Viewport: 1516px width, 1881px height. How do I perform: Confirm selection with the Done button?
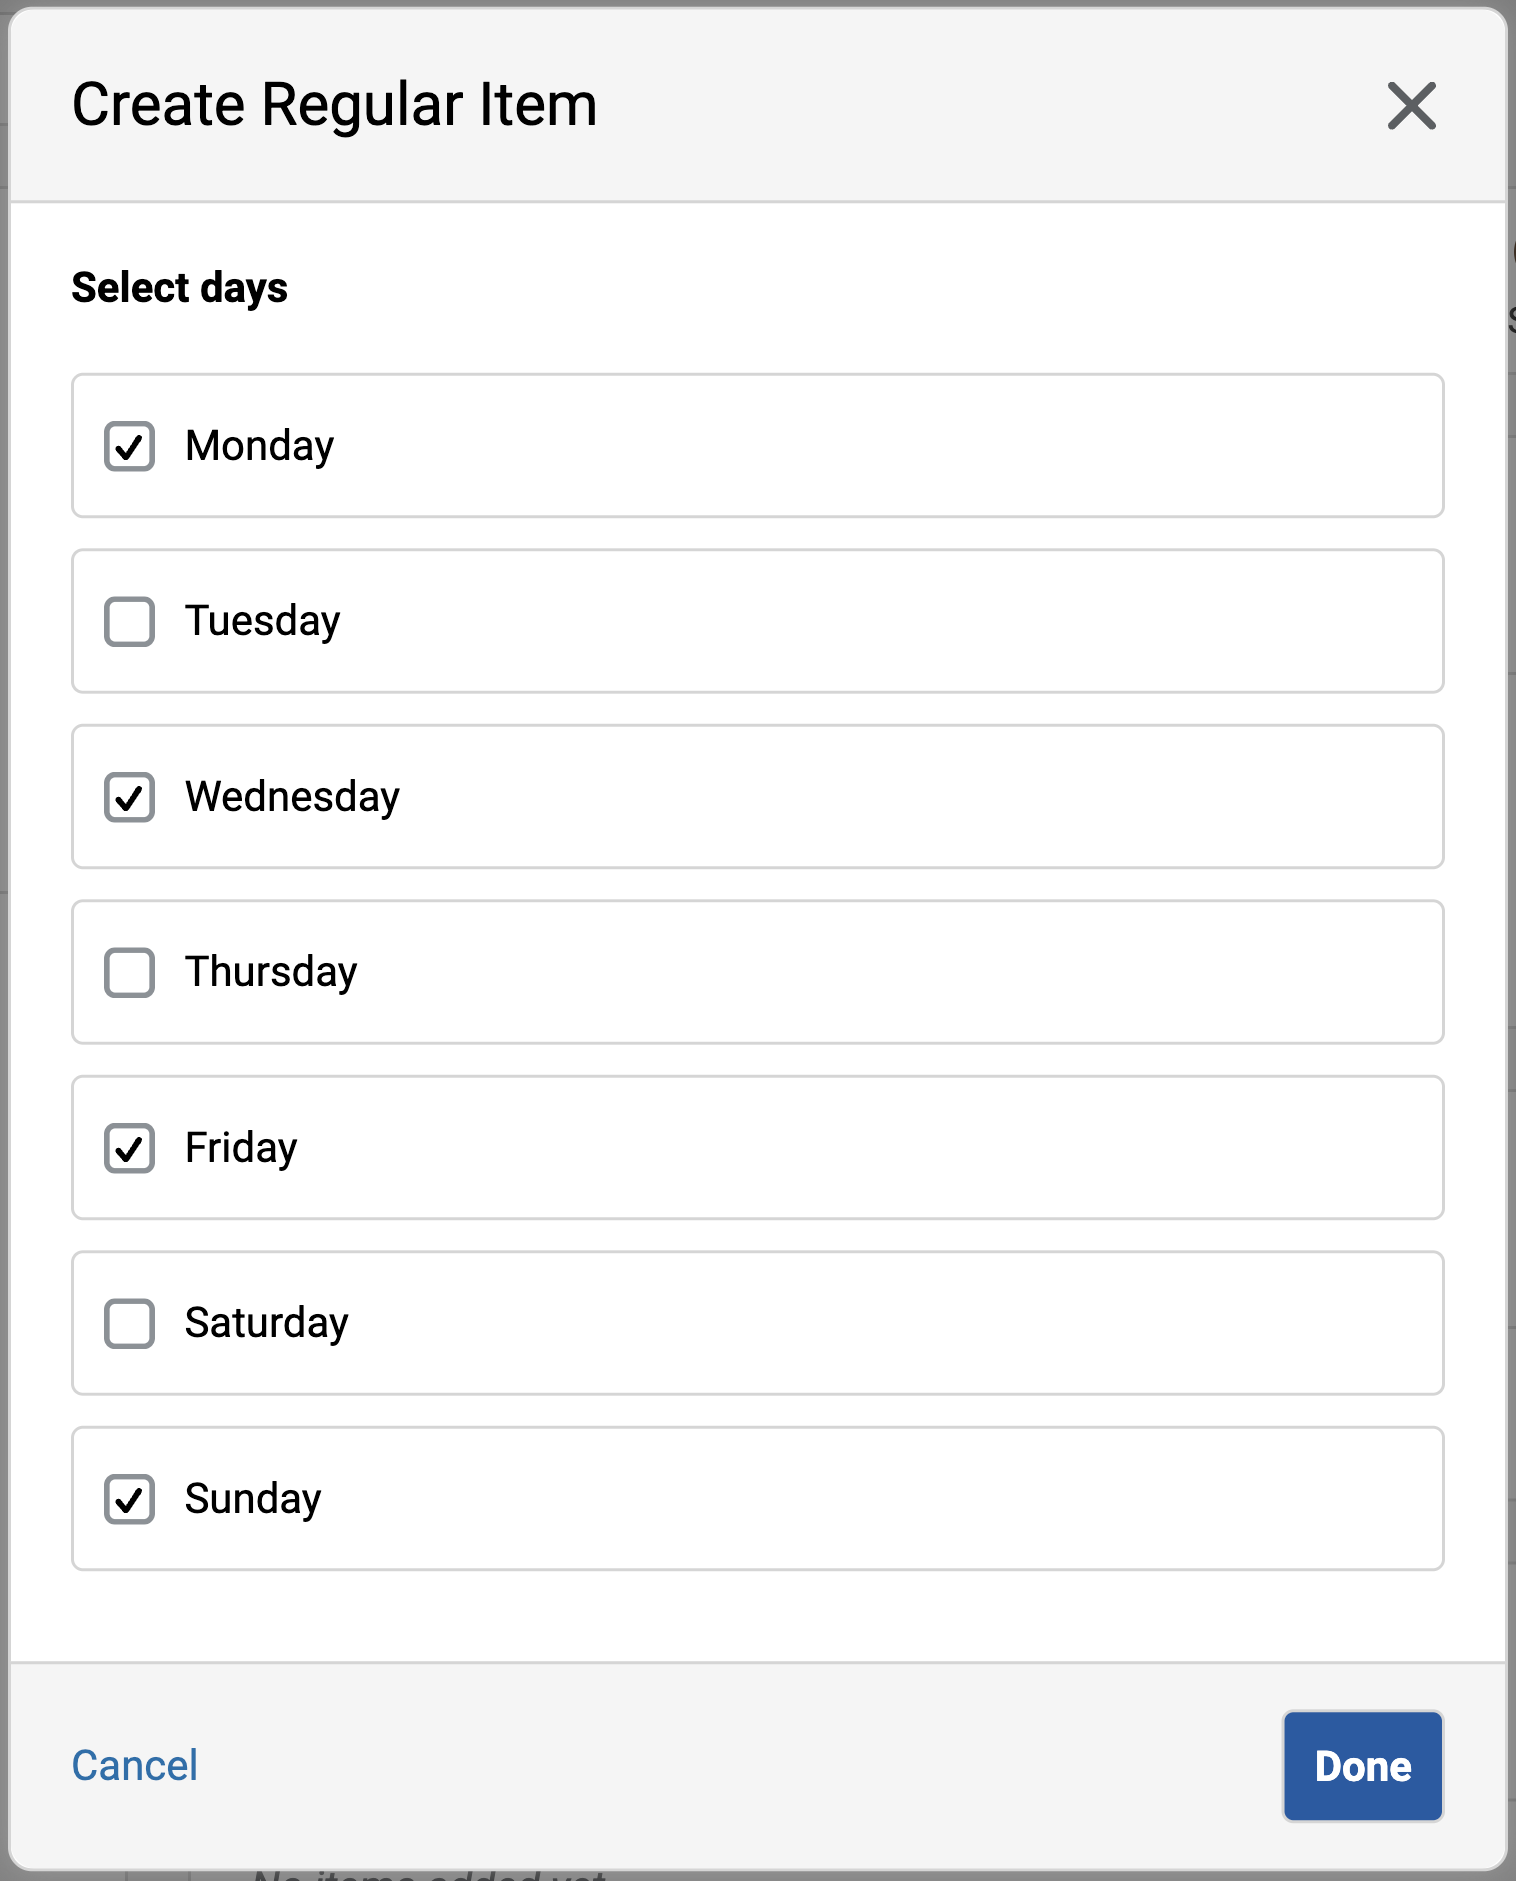(x=1362, y=1766)
